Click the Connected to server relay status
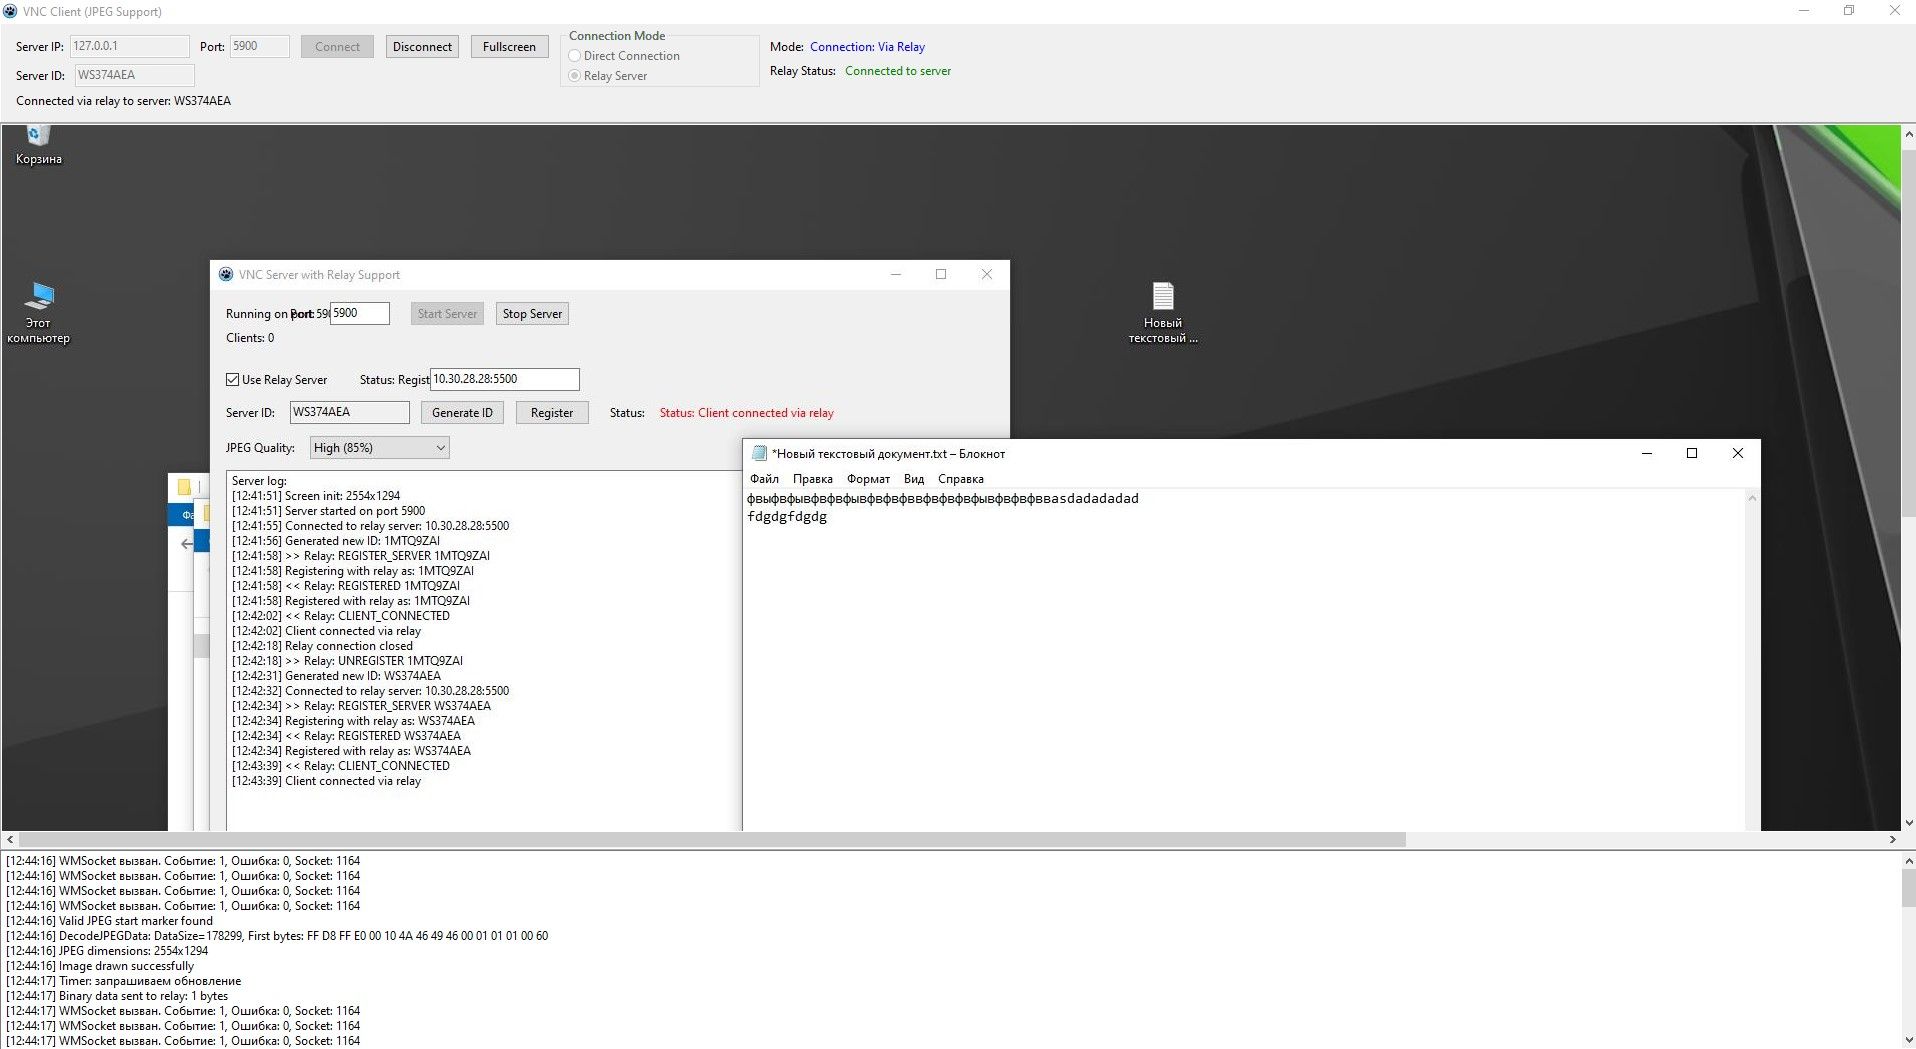 (x=898, y=71)
